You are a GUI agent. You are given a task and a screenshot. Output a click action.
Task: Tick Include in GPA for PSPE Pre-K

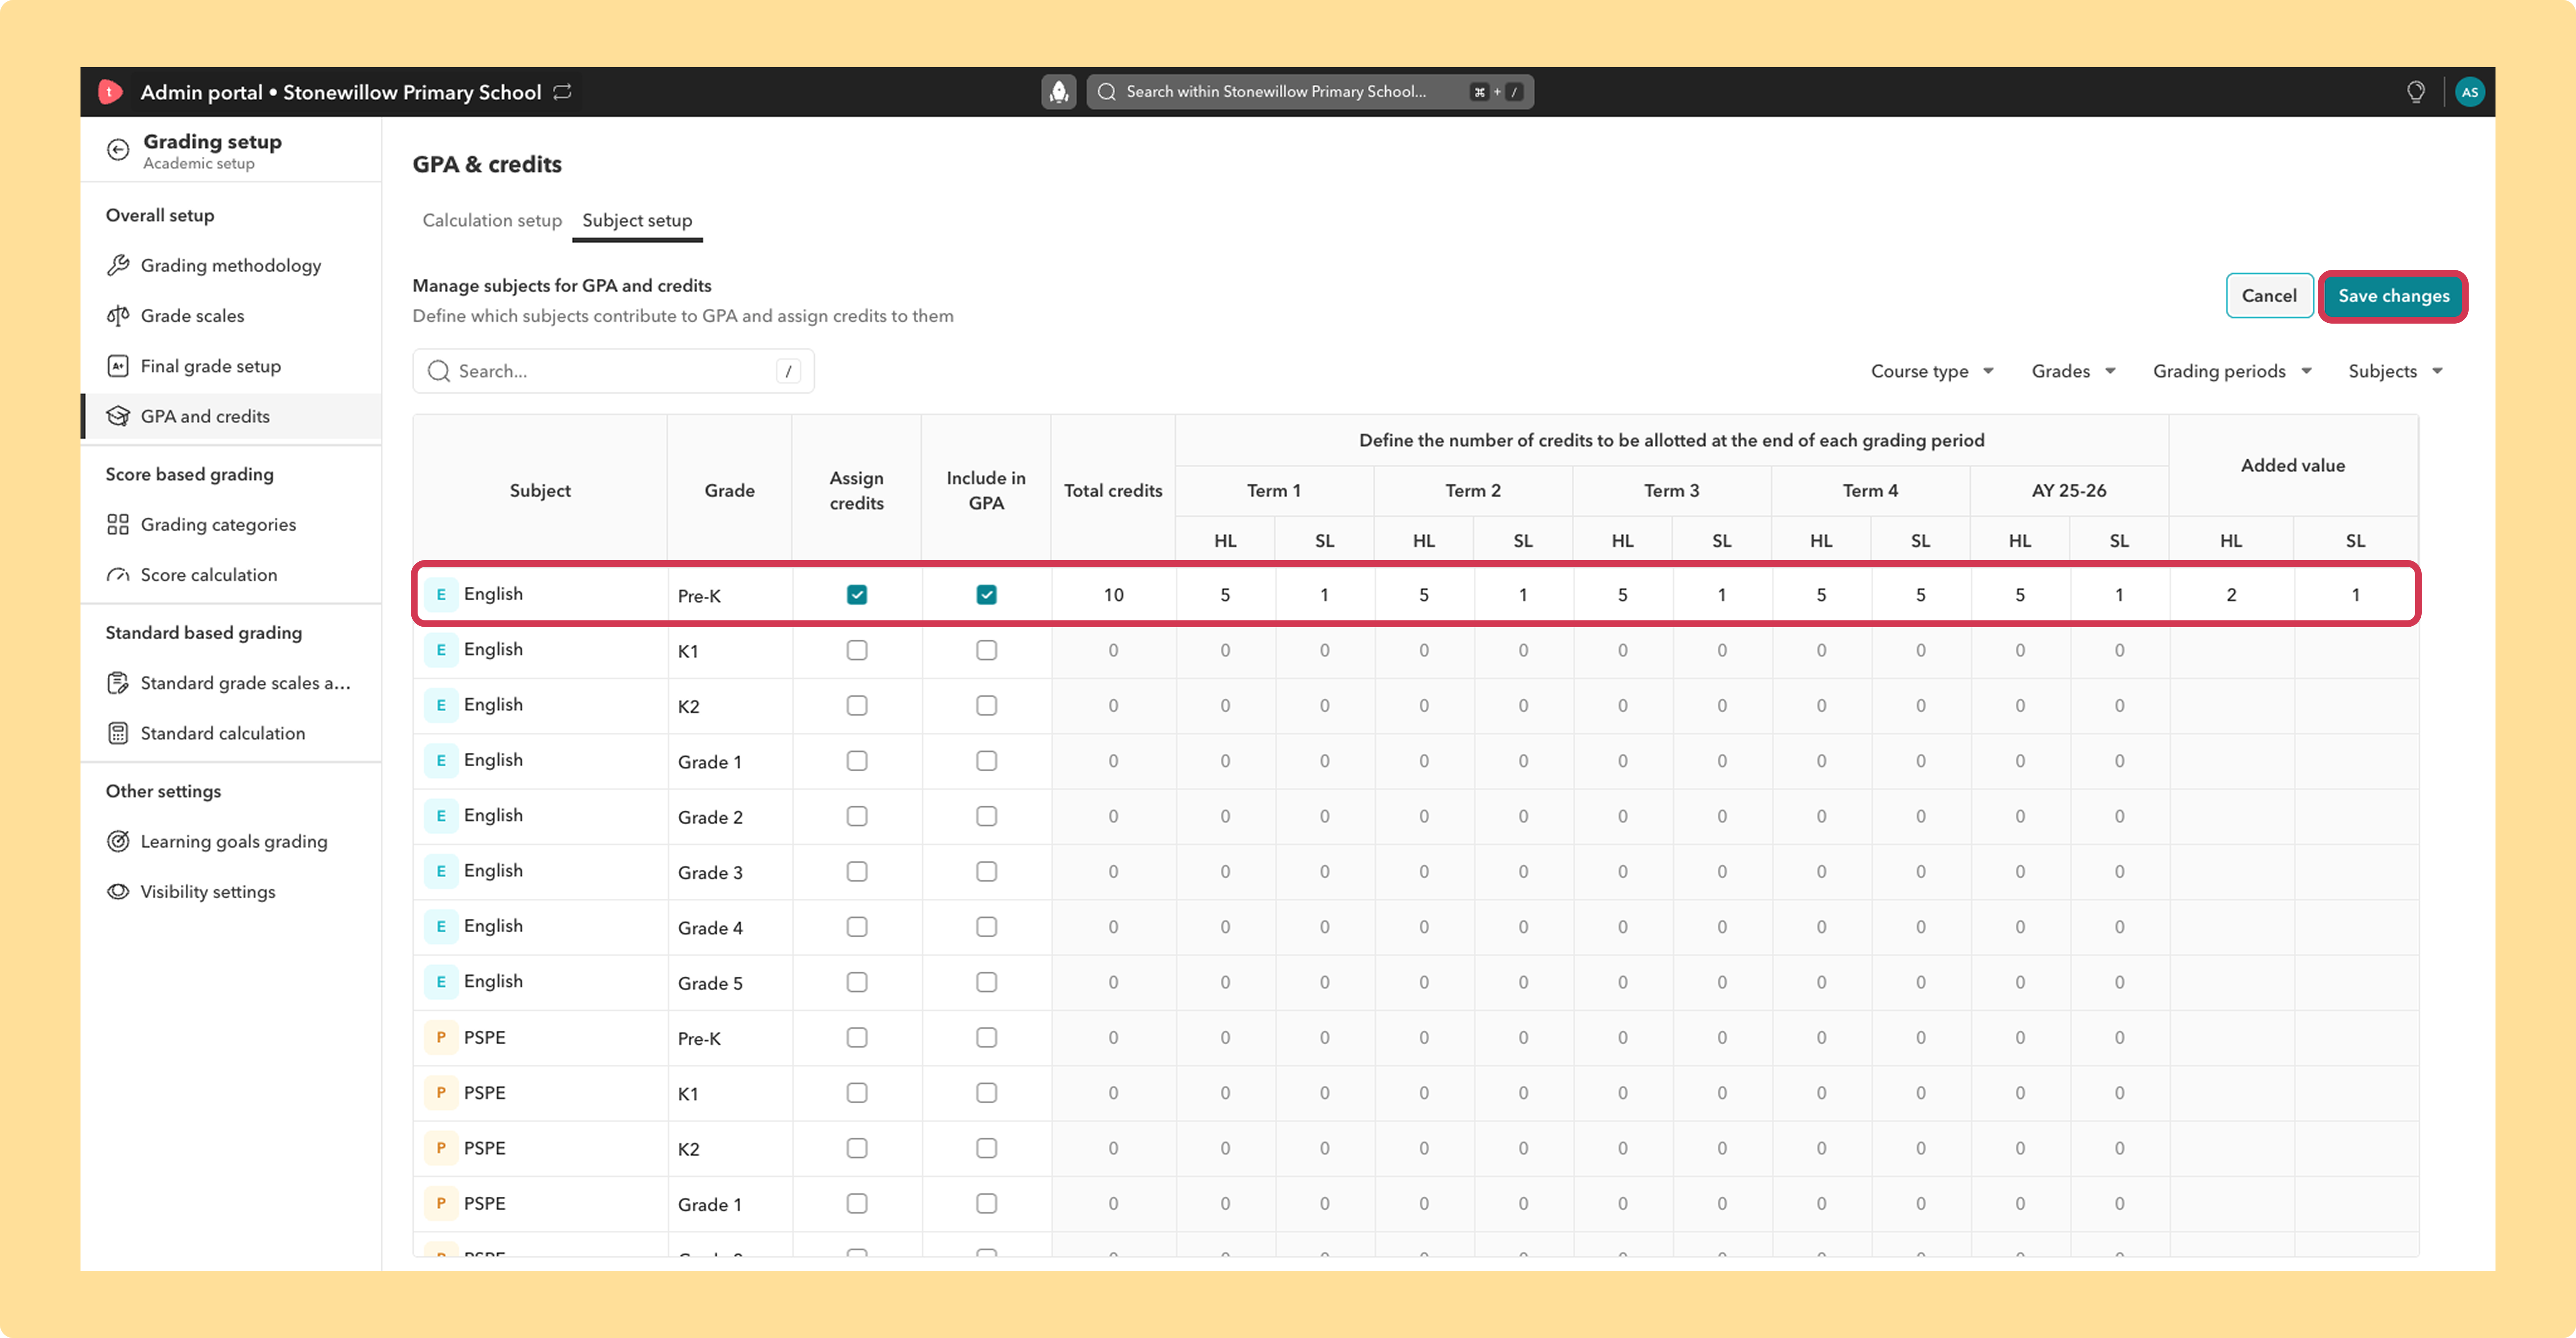point(987,1037)
